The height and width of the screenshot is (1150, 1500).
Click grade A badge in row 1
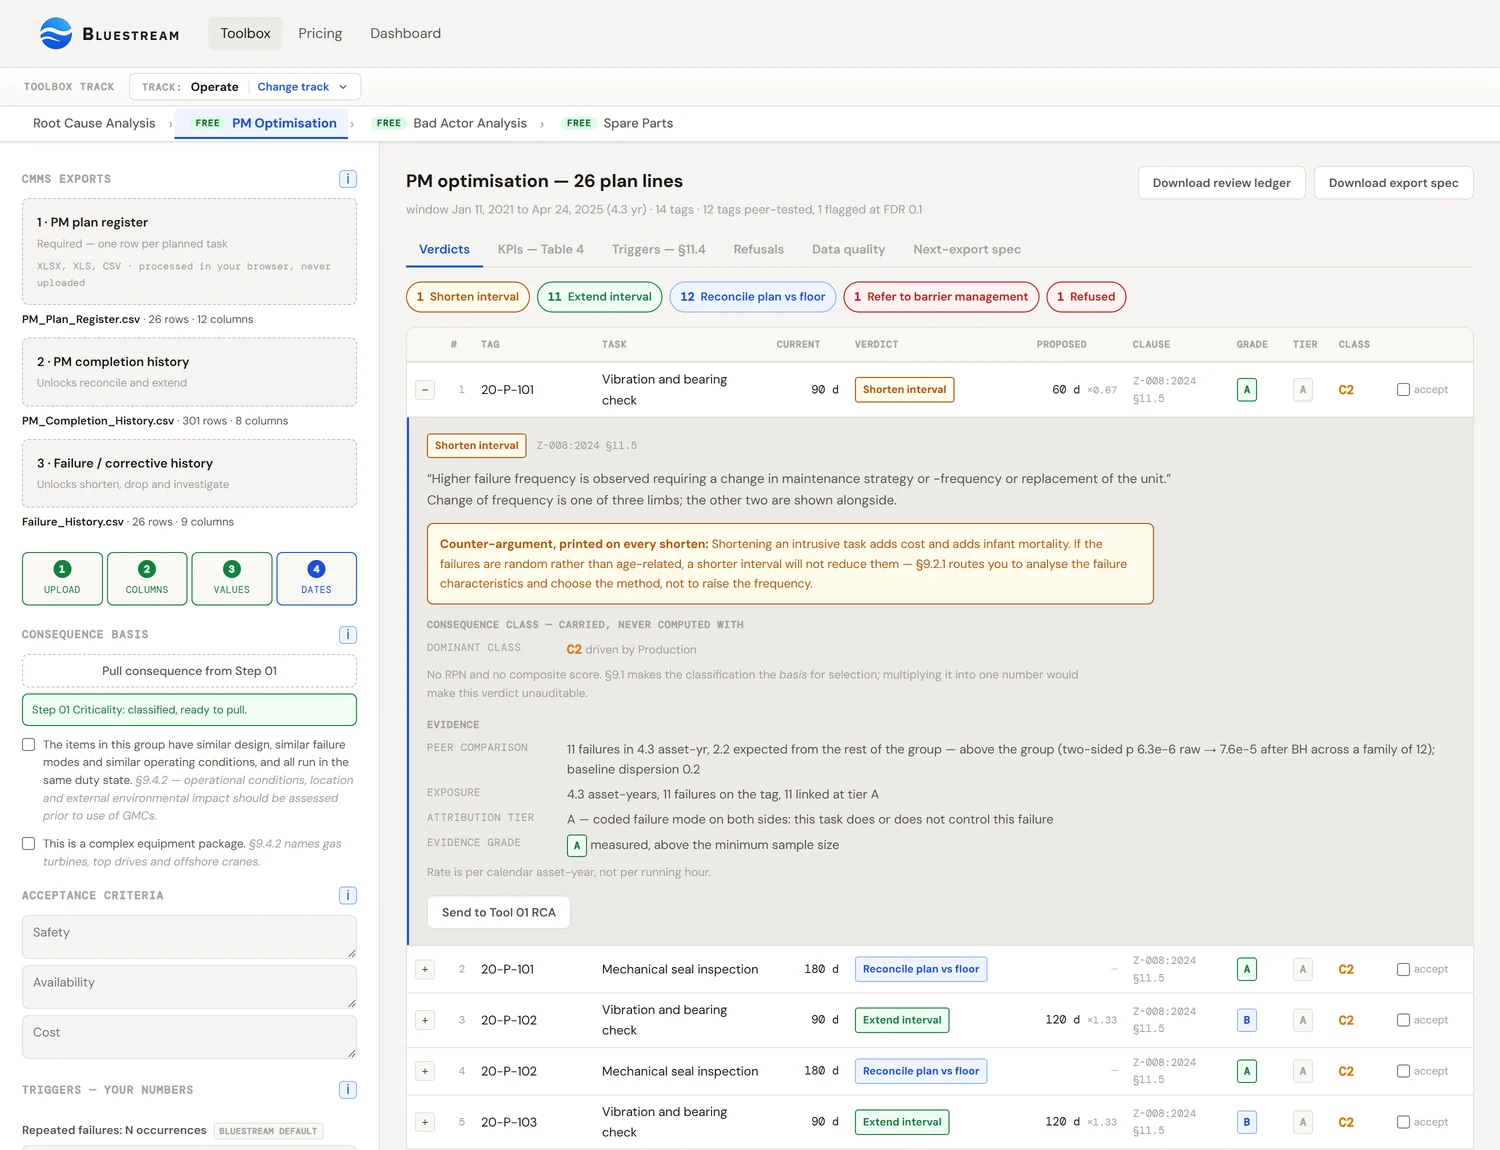tap(1246, 390)
